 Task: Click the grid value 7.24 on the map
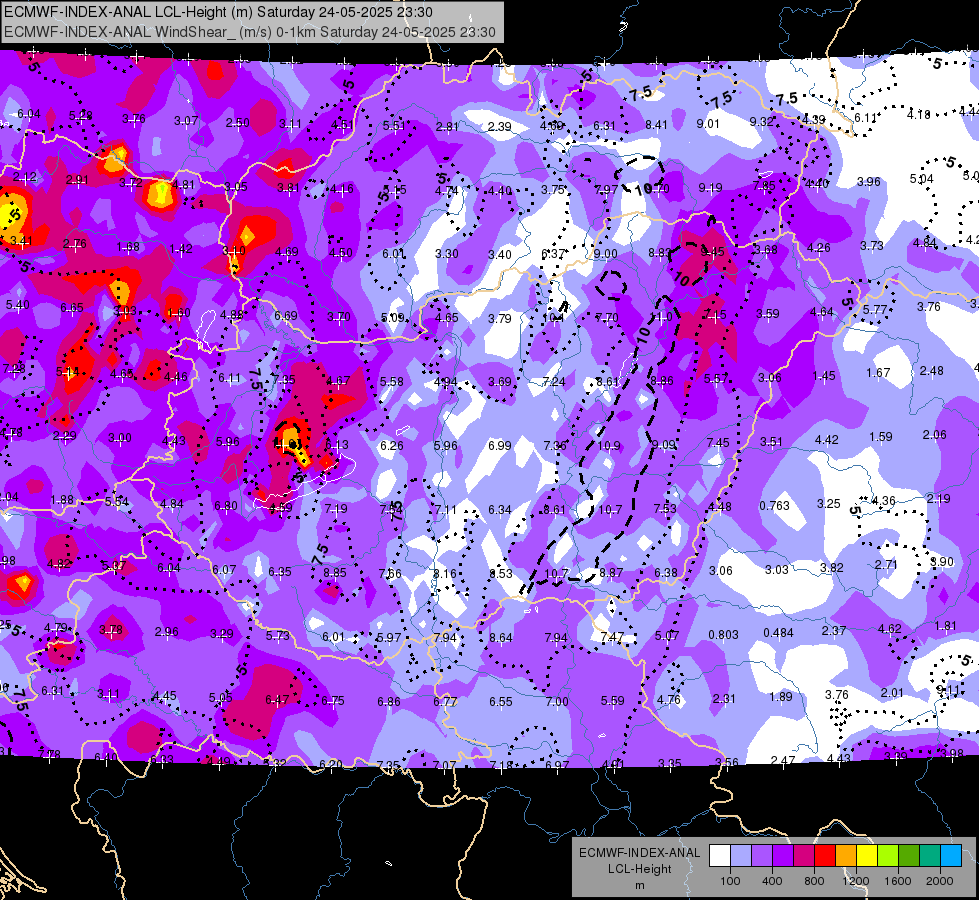(x=554, y=381)
